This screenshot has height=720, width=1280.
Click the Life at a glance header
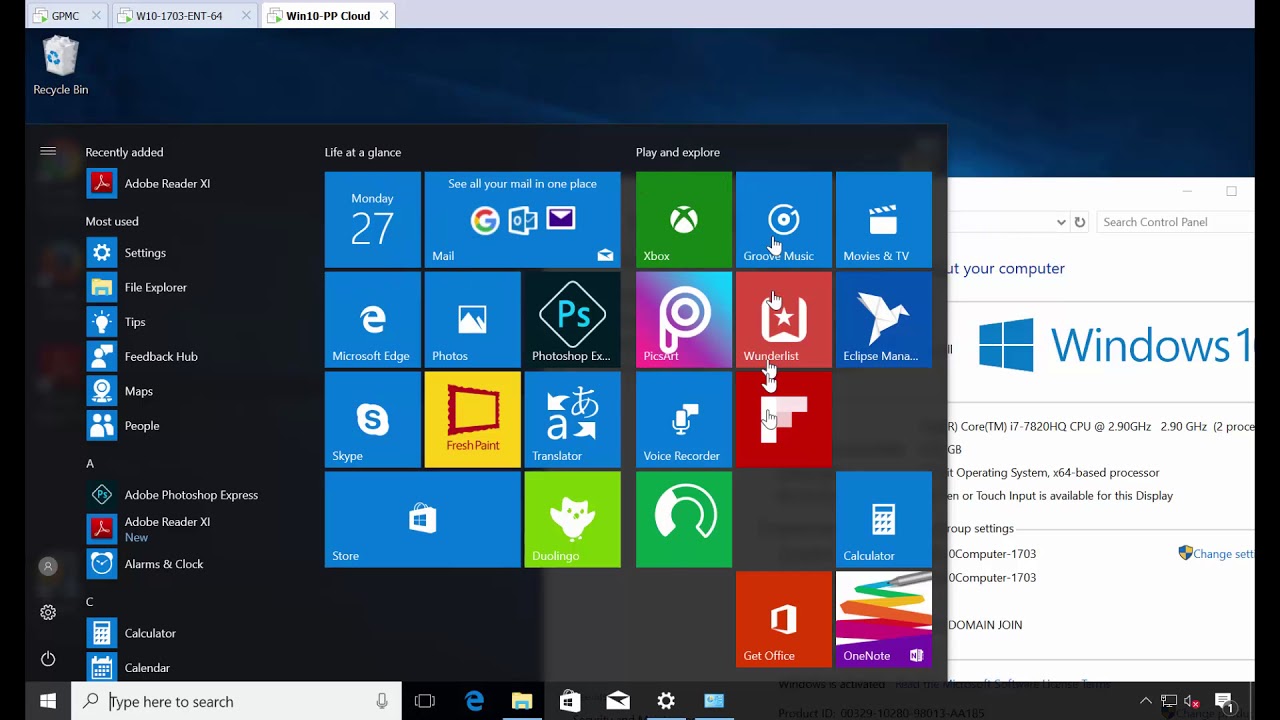point(363,152)
